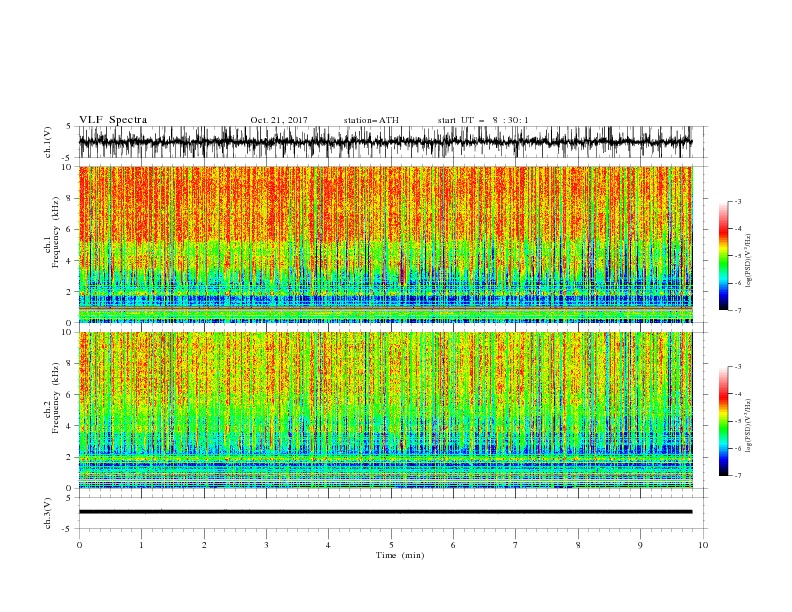Click time axis tick label "0"
The height and width of the screenshot is (612, 792).
(x=79, y=545)
